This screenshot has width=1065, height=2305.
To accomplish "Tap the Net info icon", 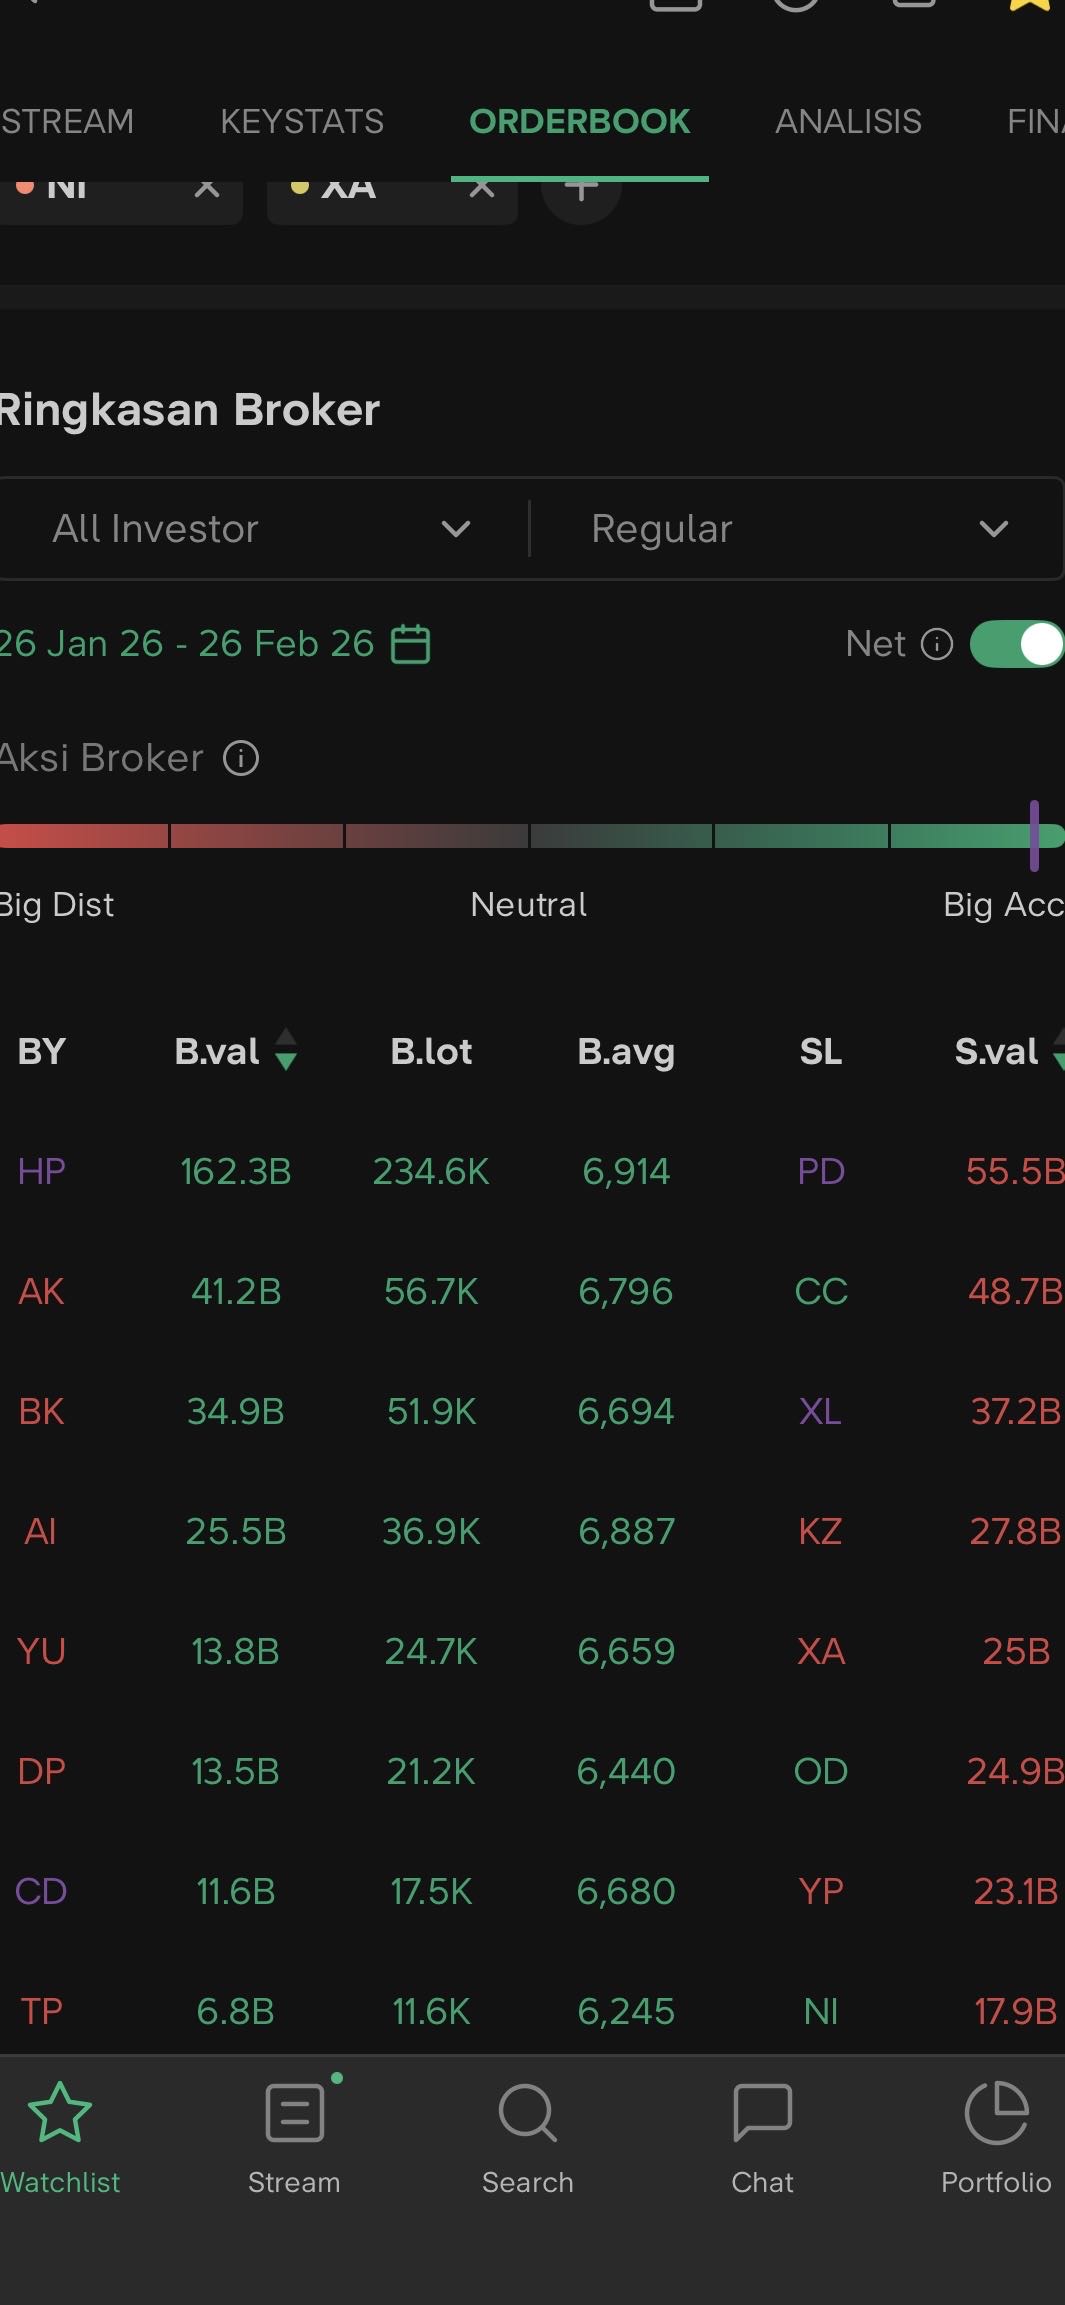I will coord(937,644).
